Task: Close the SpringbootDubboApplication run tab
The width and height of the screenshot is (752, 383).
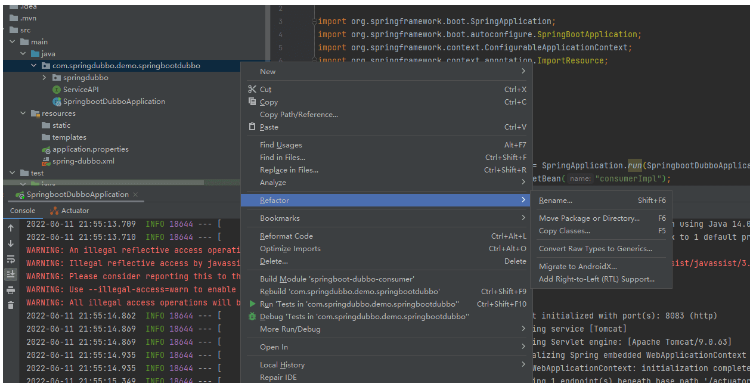Action: 135,195
